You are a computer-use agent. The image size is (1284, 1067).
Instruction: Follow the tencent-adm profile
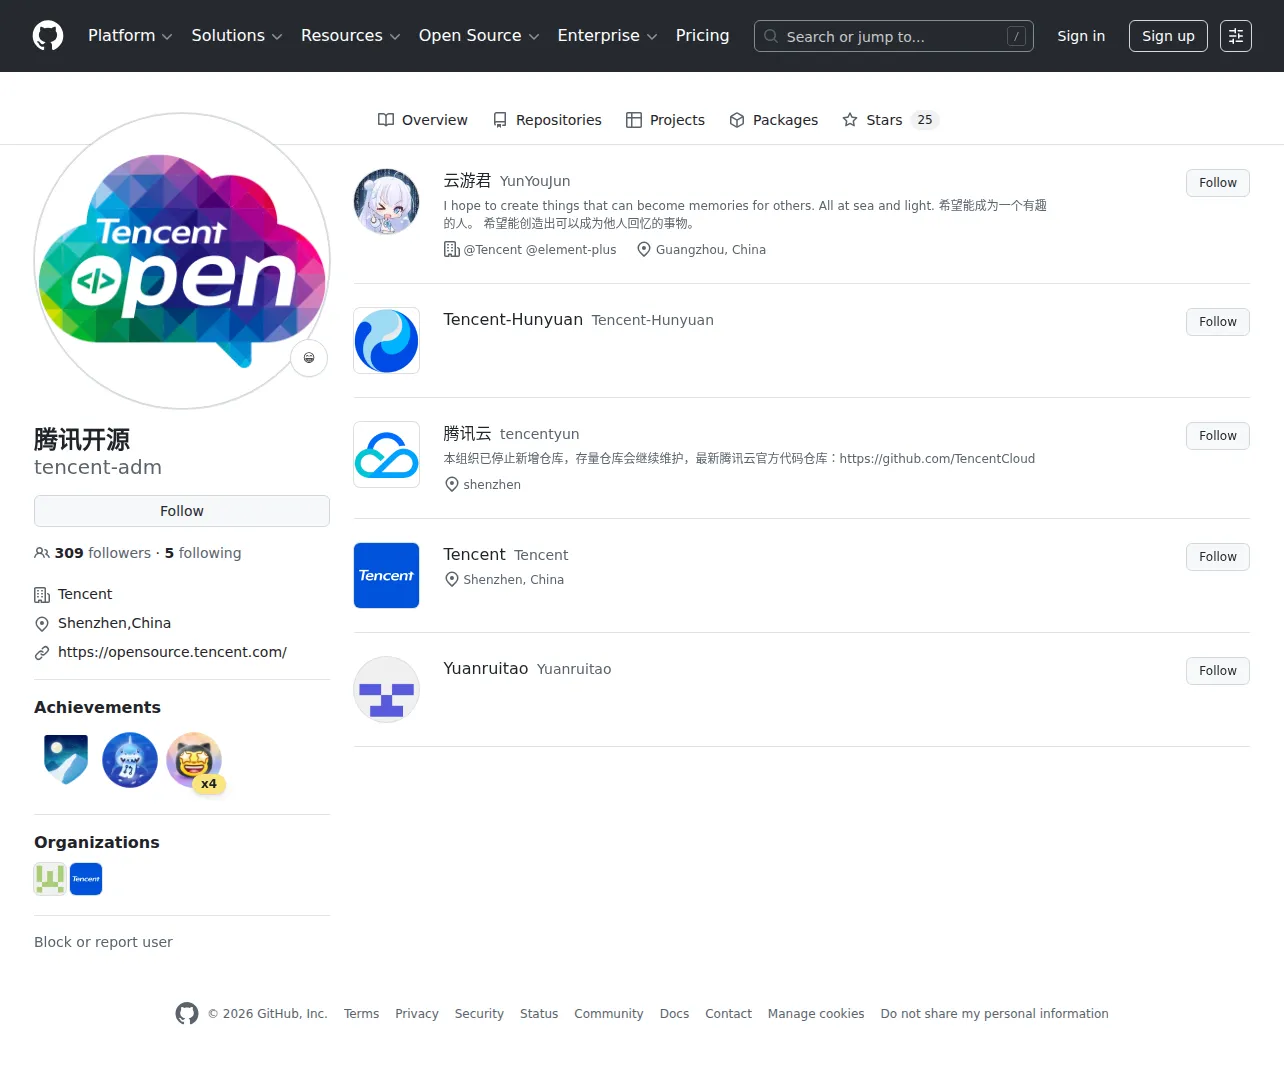click(182, 511)
